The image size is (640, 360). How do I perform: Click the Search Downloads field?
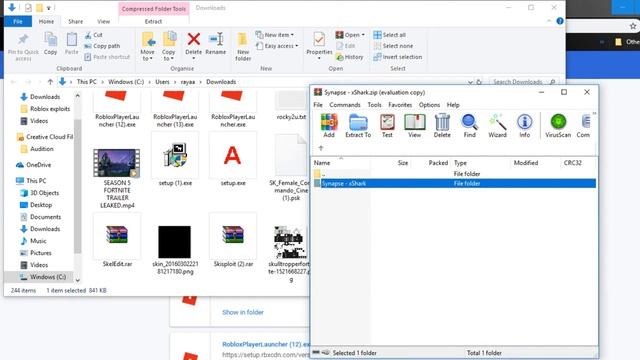click(523, 82)
